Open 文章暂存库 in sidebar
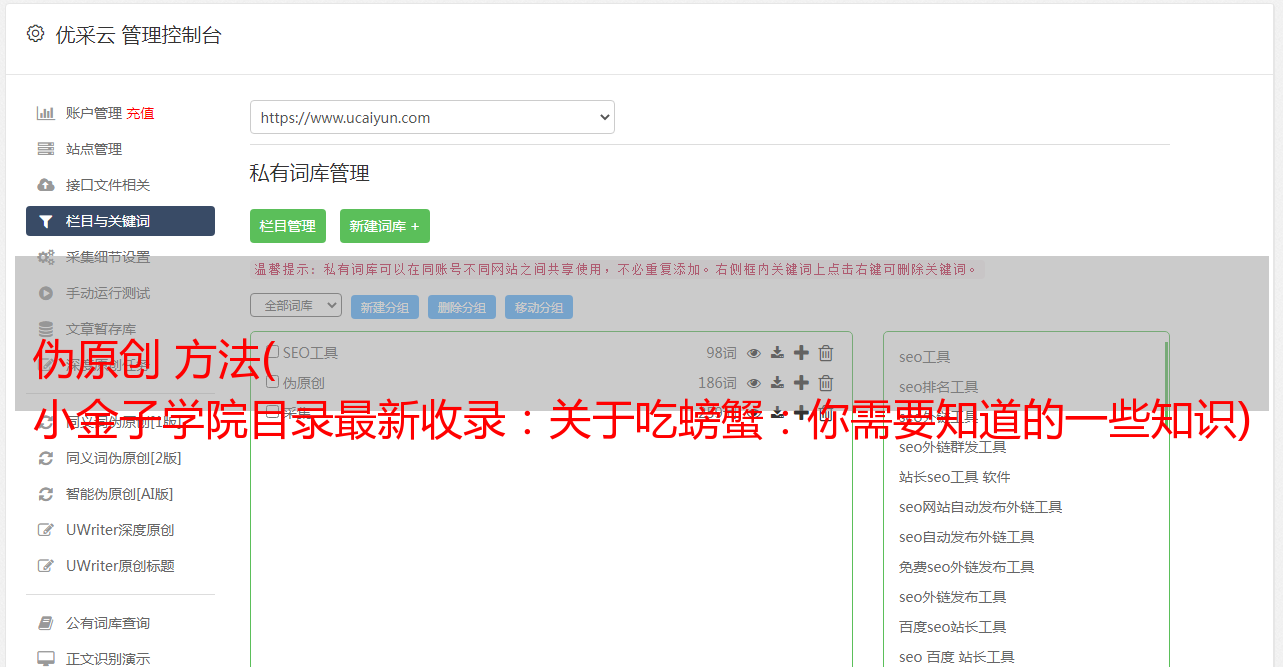The width and height of the screenshot is (1283, 667). click(101, 329)
